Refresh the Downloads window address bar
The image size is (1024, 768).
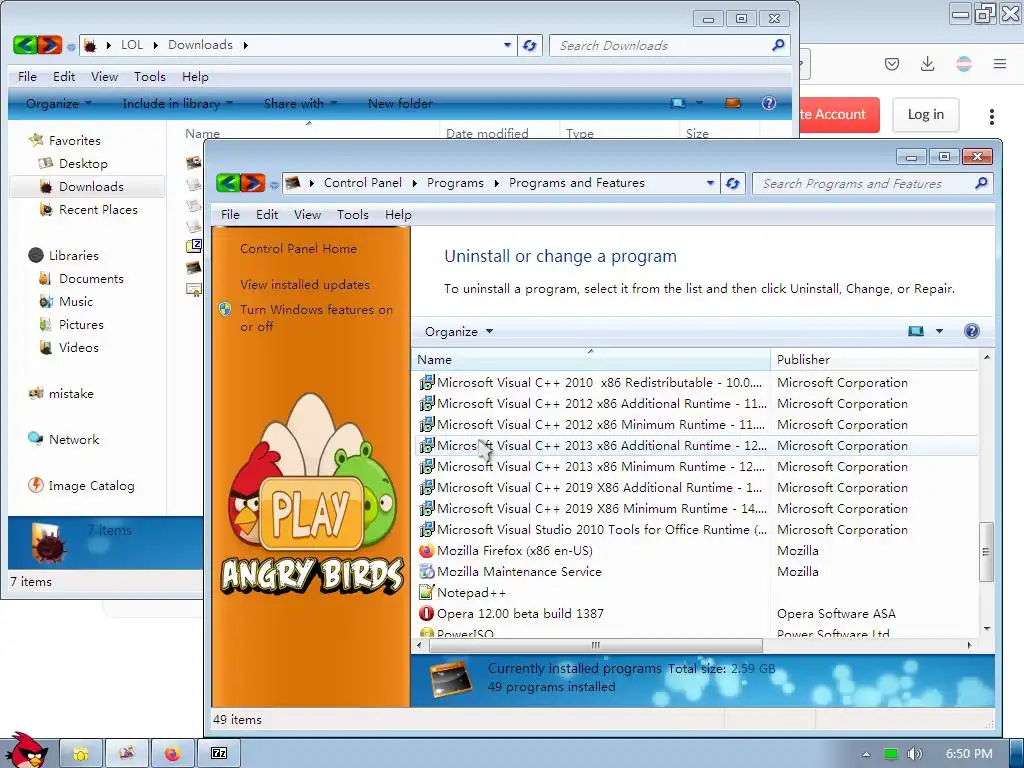pos(530,45)
